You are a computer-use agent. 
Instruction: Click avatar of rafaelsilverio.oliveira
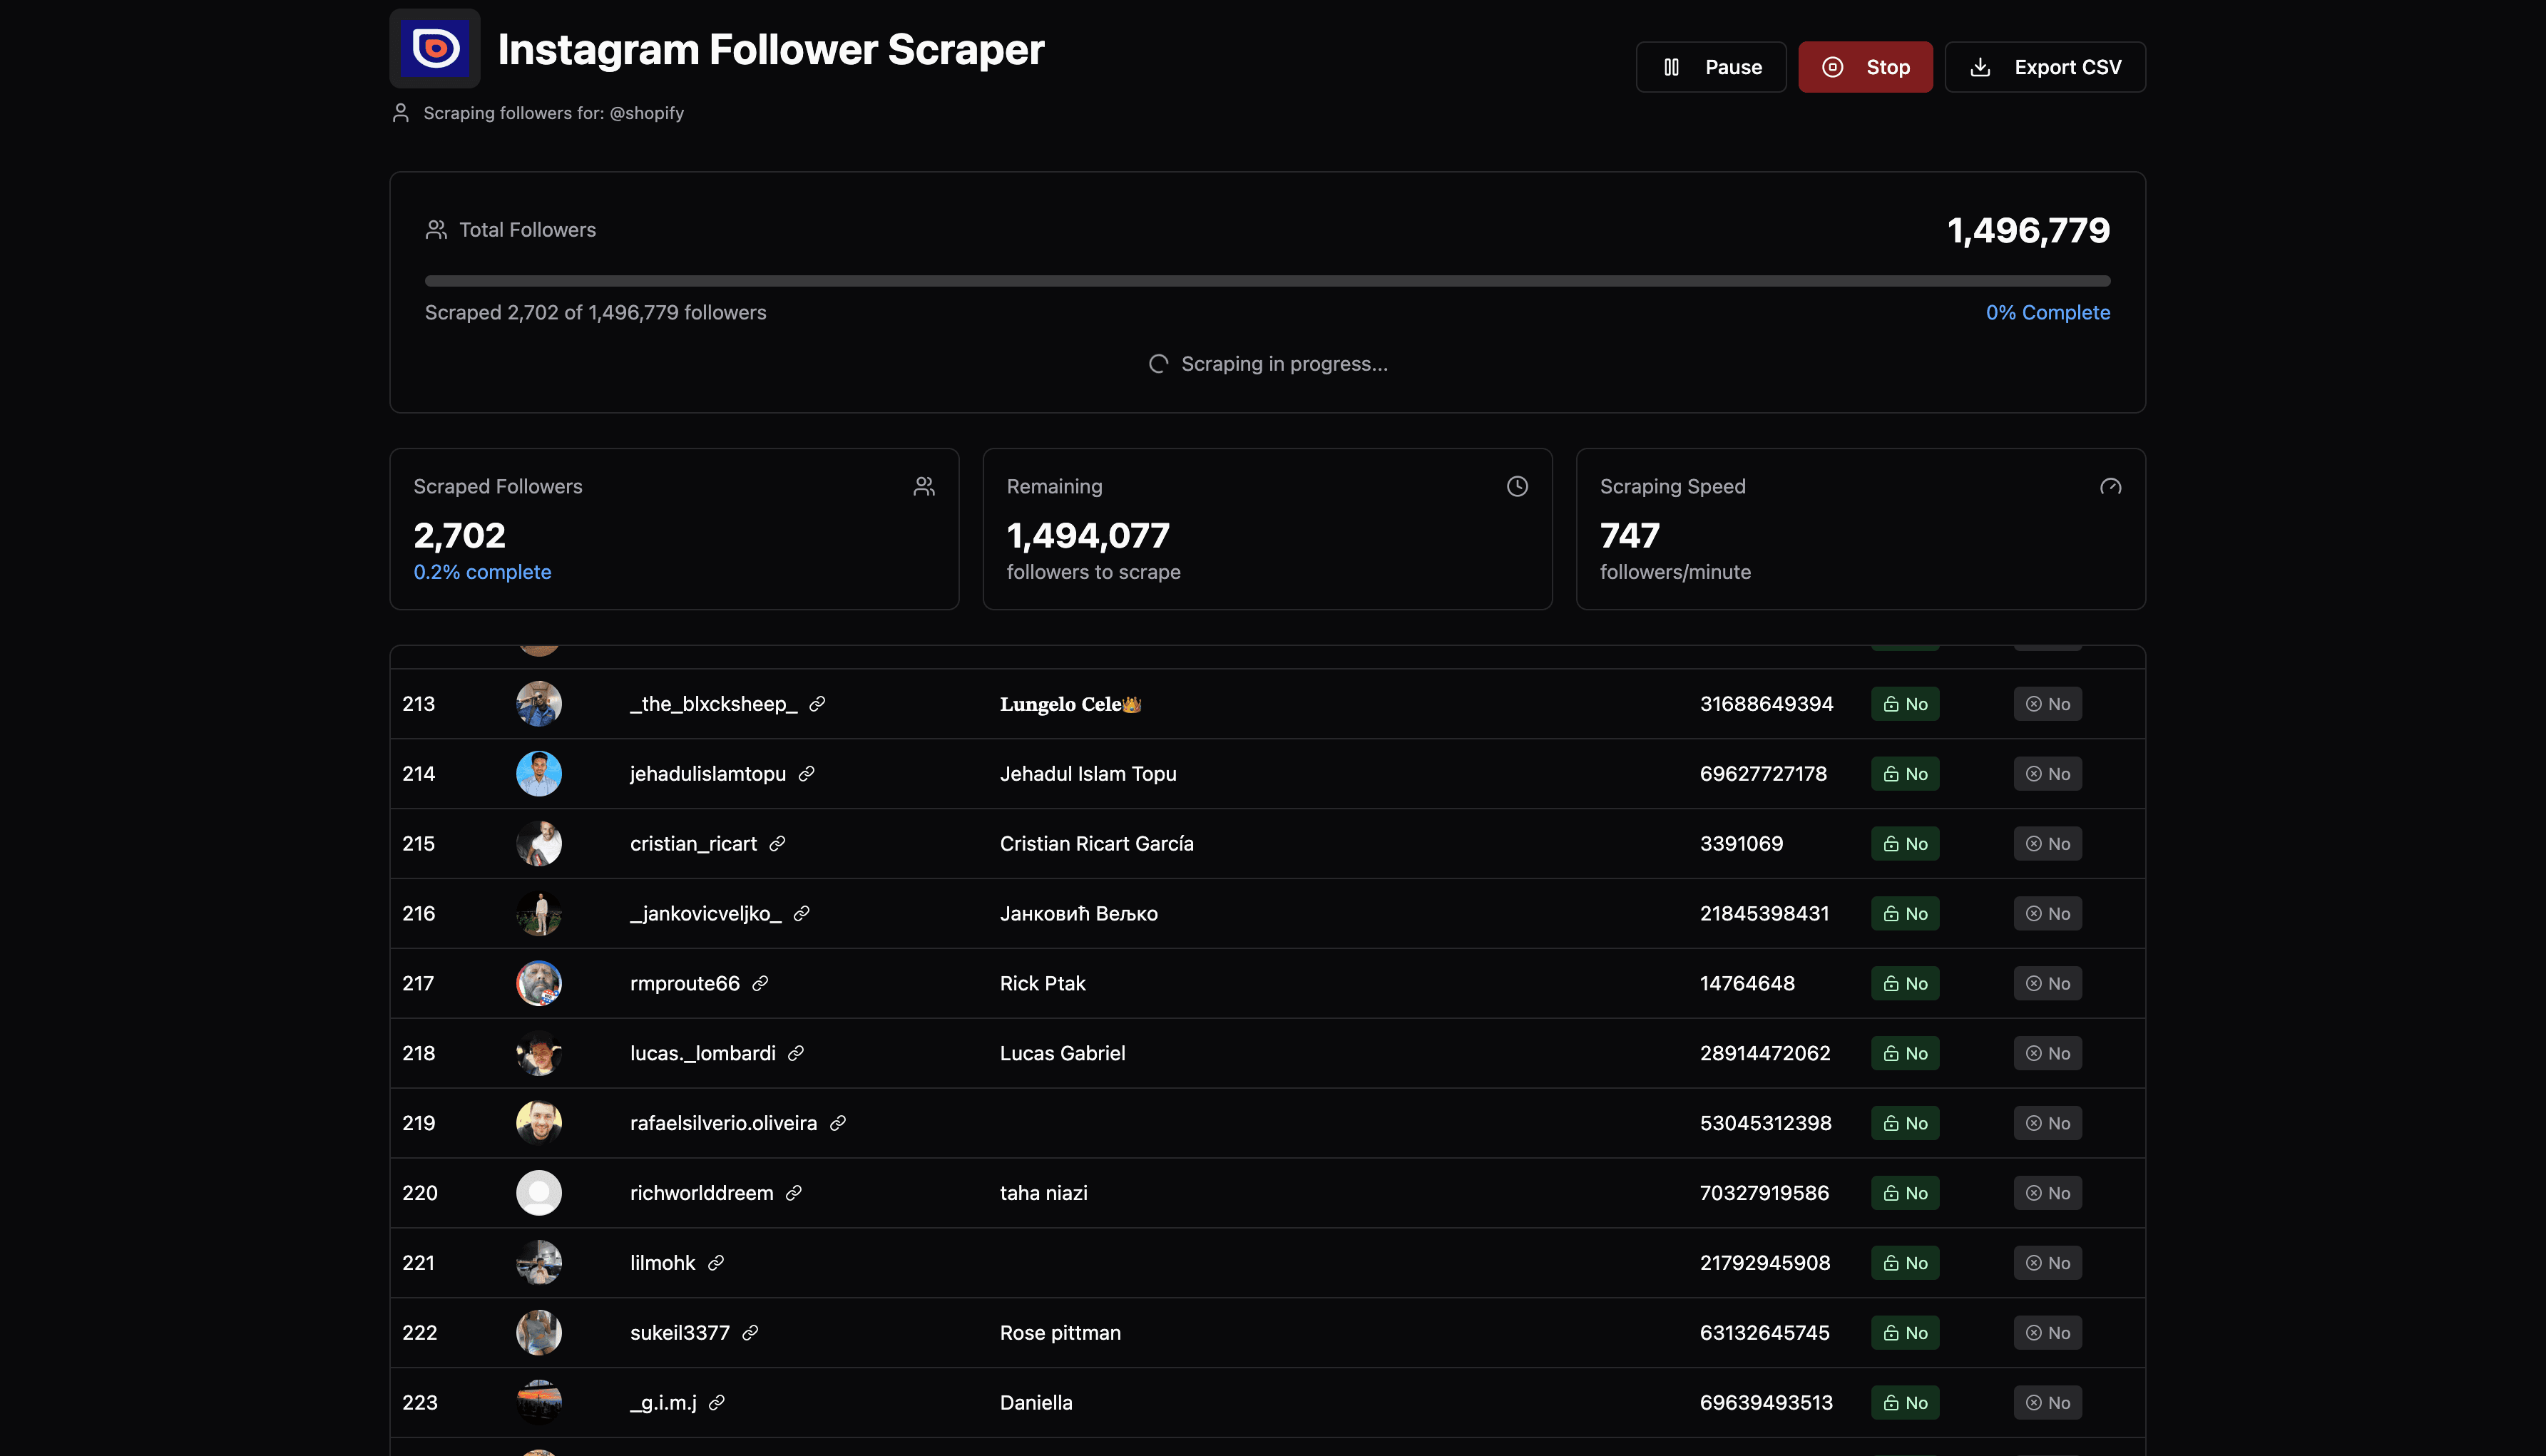point(539,1123)
